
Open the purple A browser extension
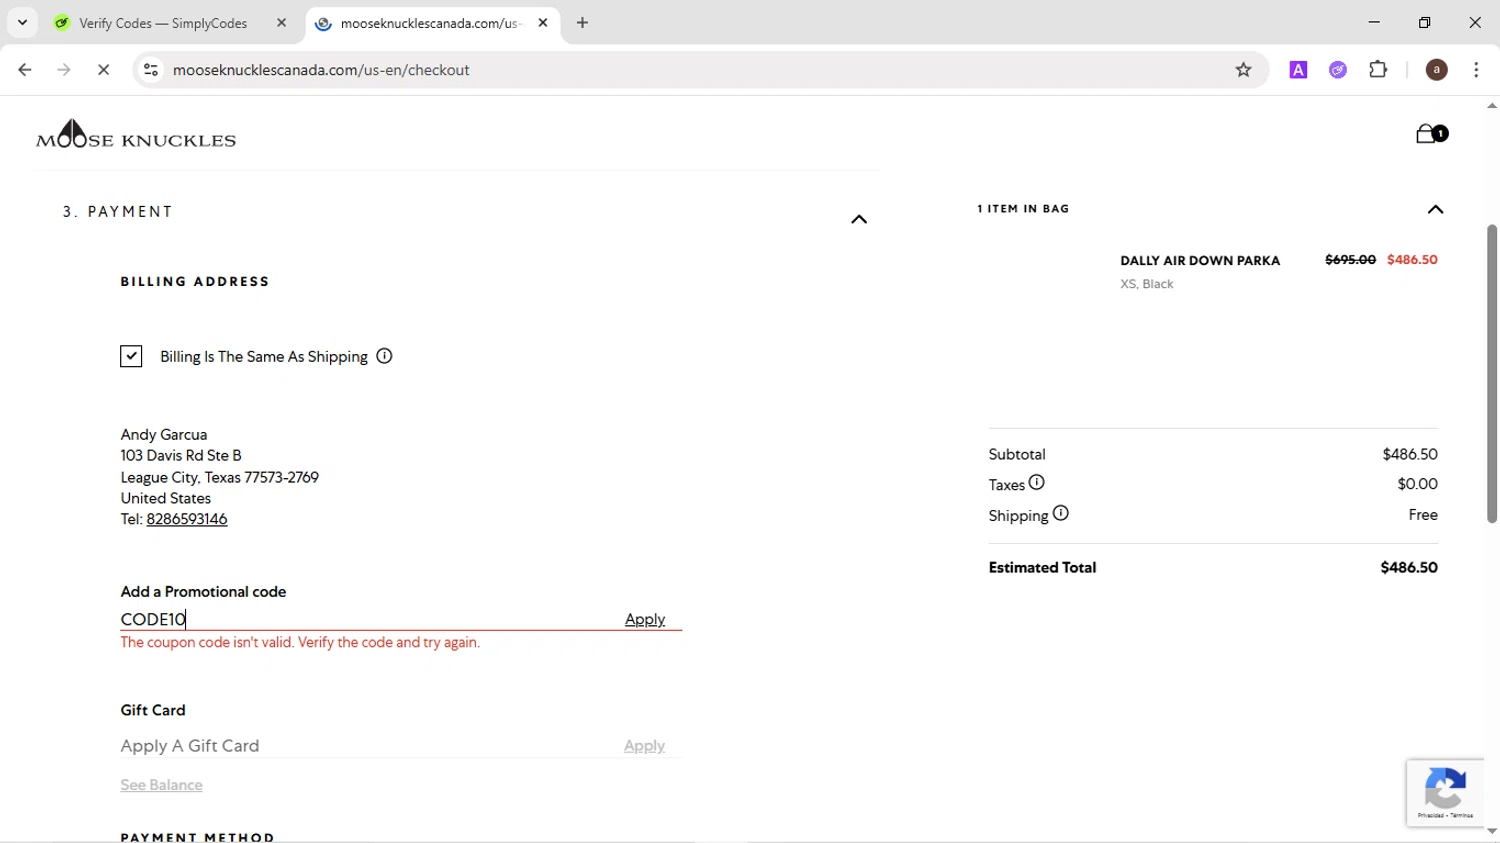point(1298,70)
